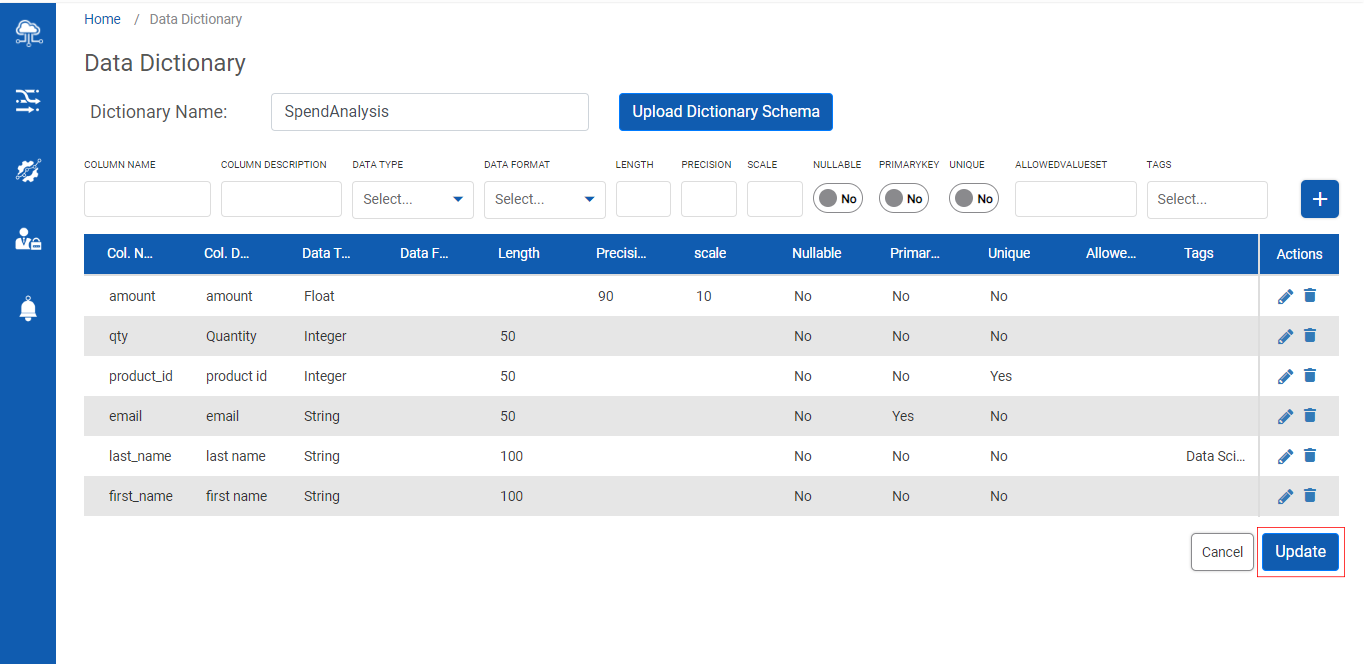Click the Precision input field
The height and width of the screenshot is (664, 1364).
tap(709, 199)
